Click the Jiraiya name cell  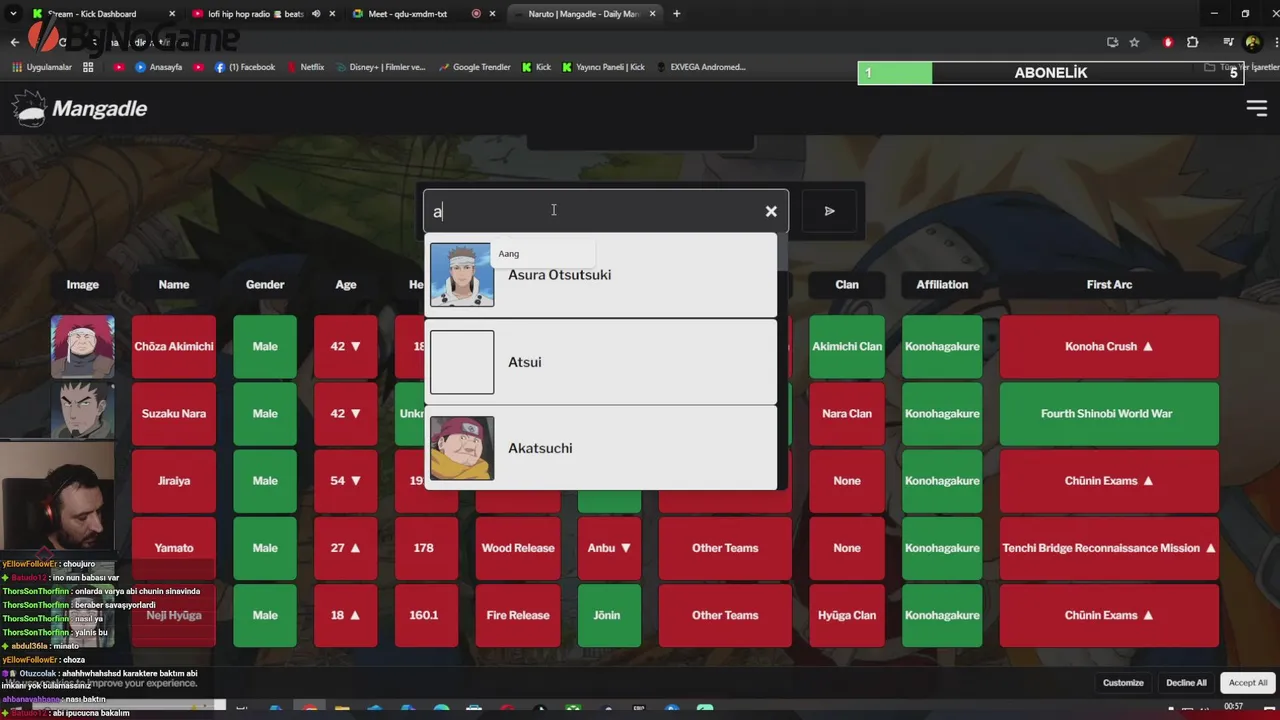click(x=174, y=481)
